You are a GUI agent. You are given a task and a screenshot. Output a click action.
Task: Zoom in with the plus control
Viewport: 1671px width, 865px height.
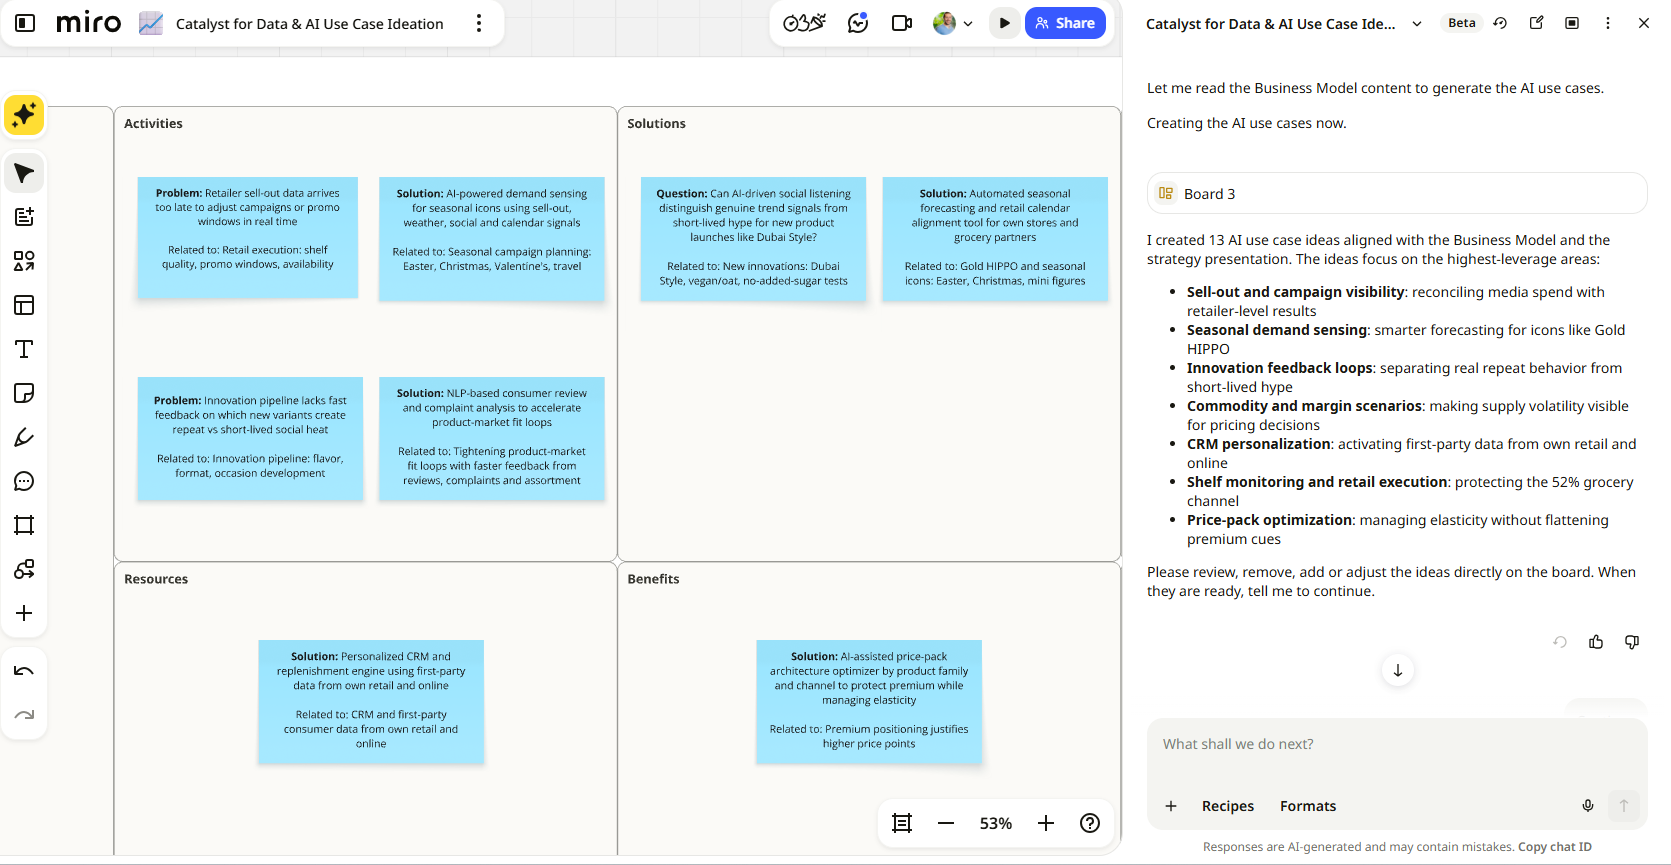1046,823
